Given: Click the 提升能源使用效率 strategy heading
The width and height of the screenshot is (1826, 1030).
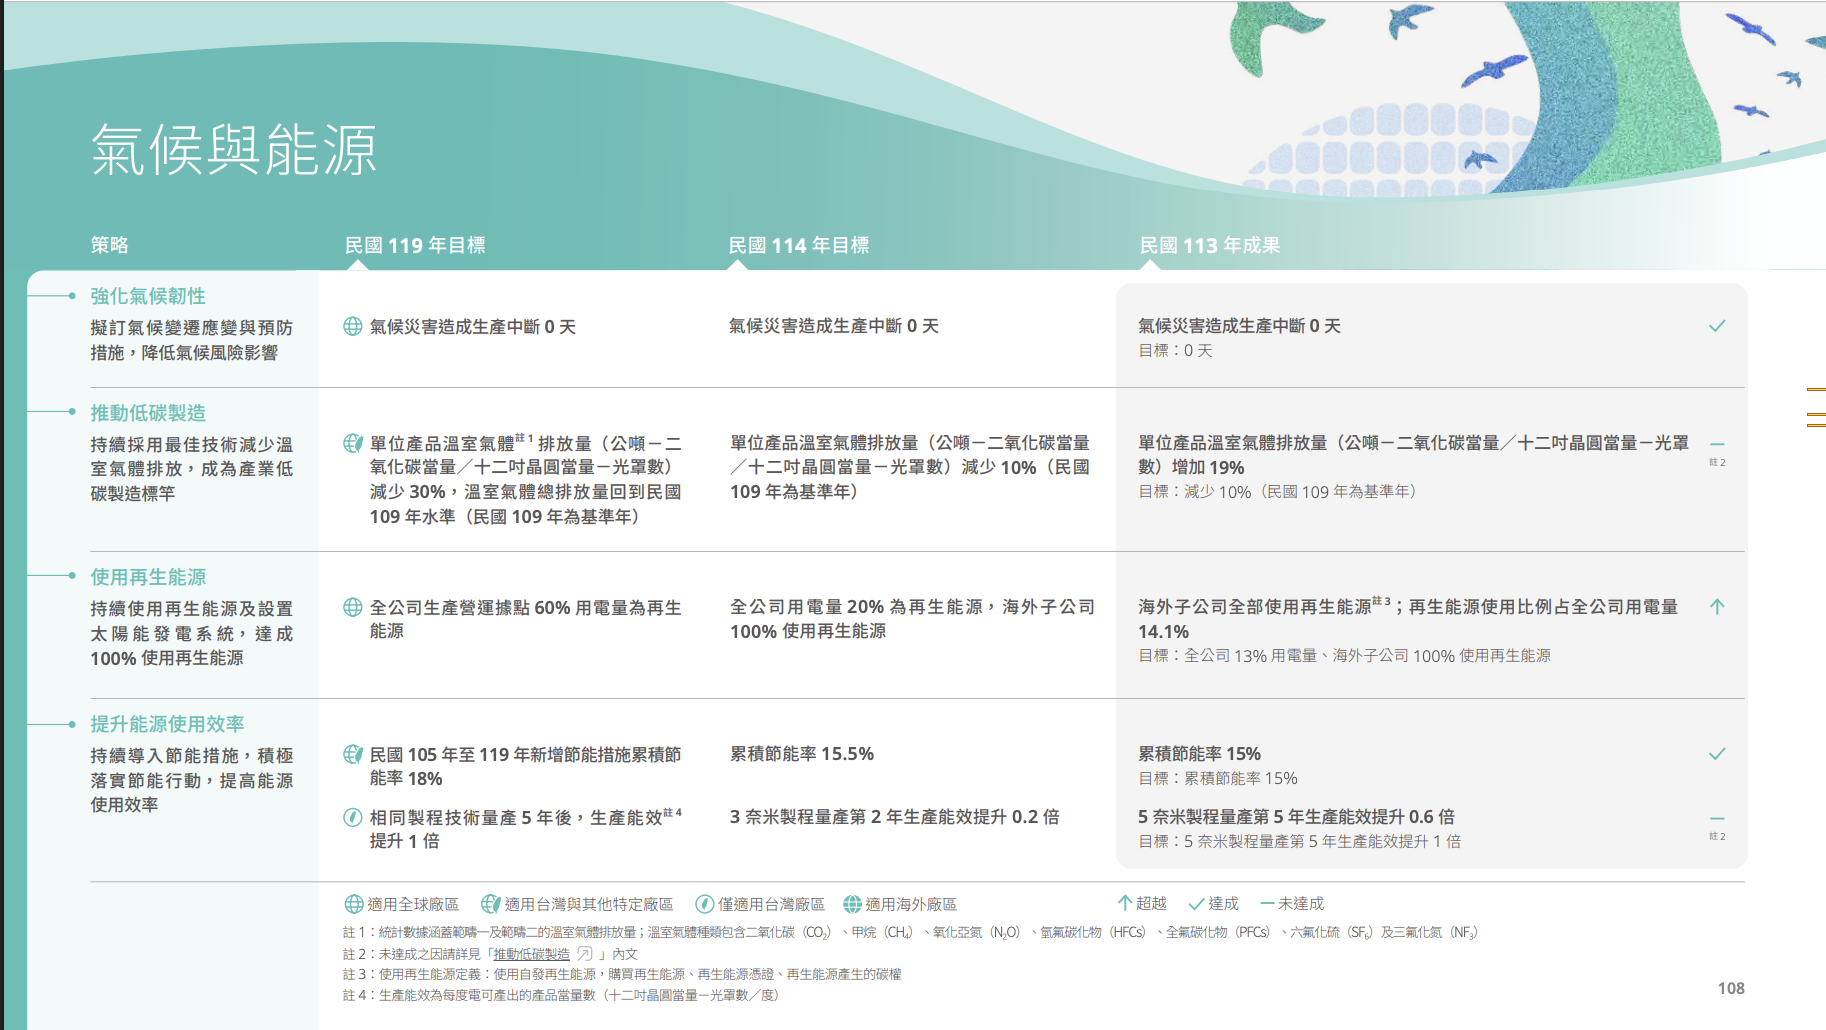Looking at the screenshot, I should (167, 724).
